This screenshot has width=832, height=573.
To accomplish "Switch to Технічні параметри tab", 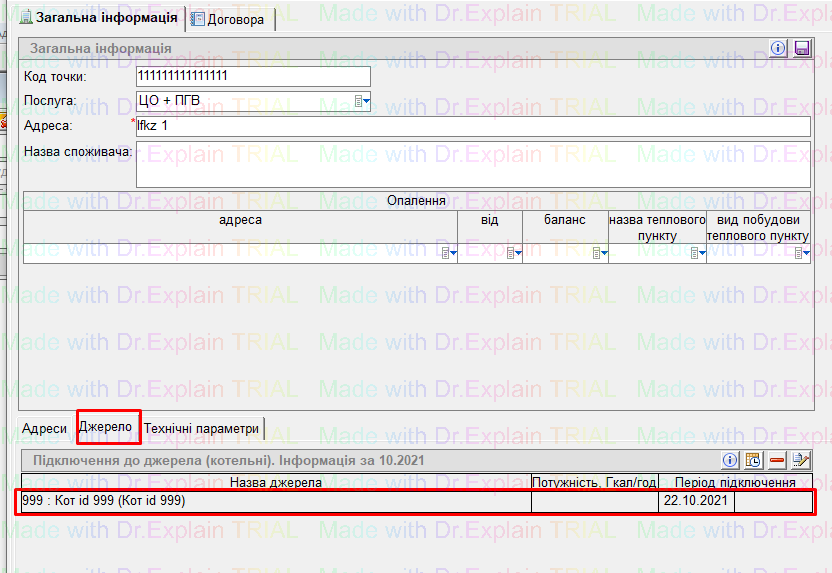I will click(x=202, y=429).
